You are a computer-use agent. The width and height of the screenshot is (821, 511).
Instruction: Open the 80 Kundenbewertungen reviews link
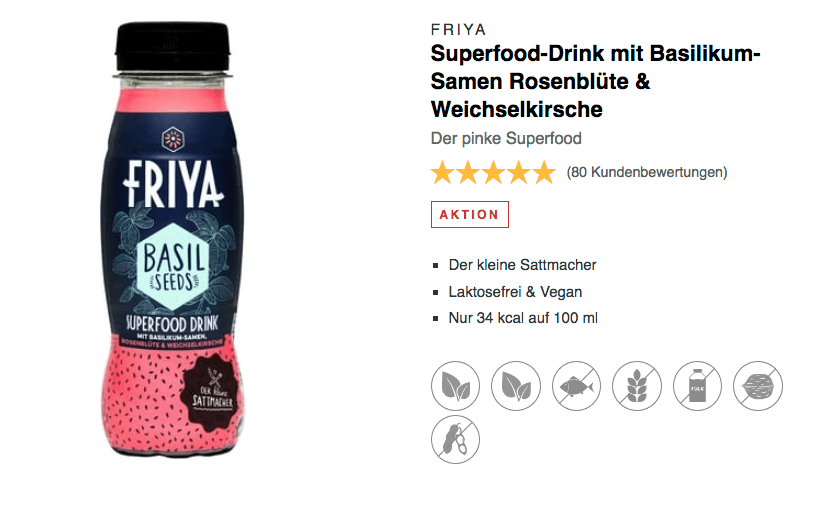point(647,172)
